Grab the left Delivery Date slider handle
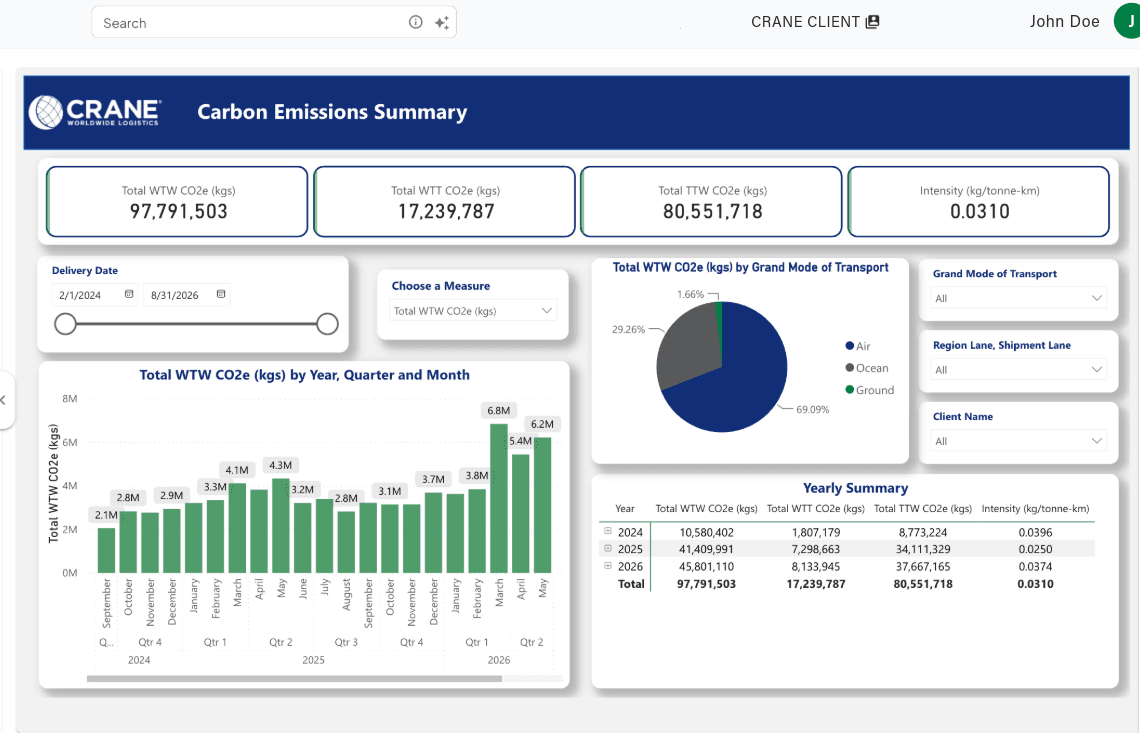Image resolution: width=1140 pixels, height=736 pixels. [x=65, y=324]
